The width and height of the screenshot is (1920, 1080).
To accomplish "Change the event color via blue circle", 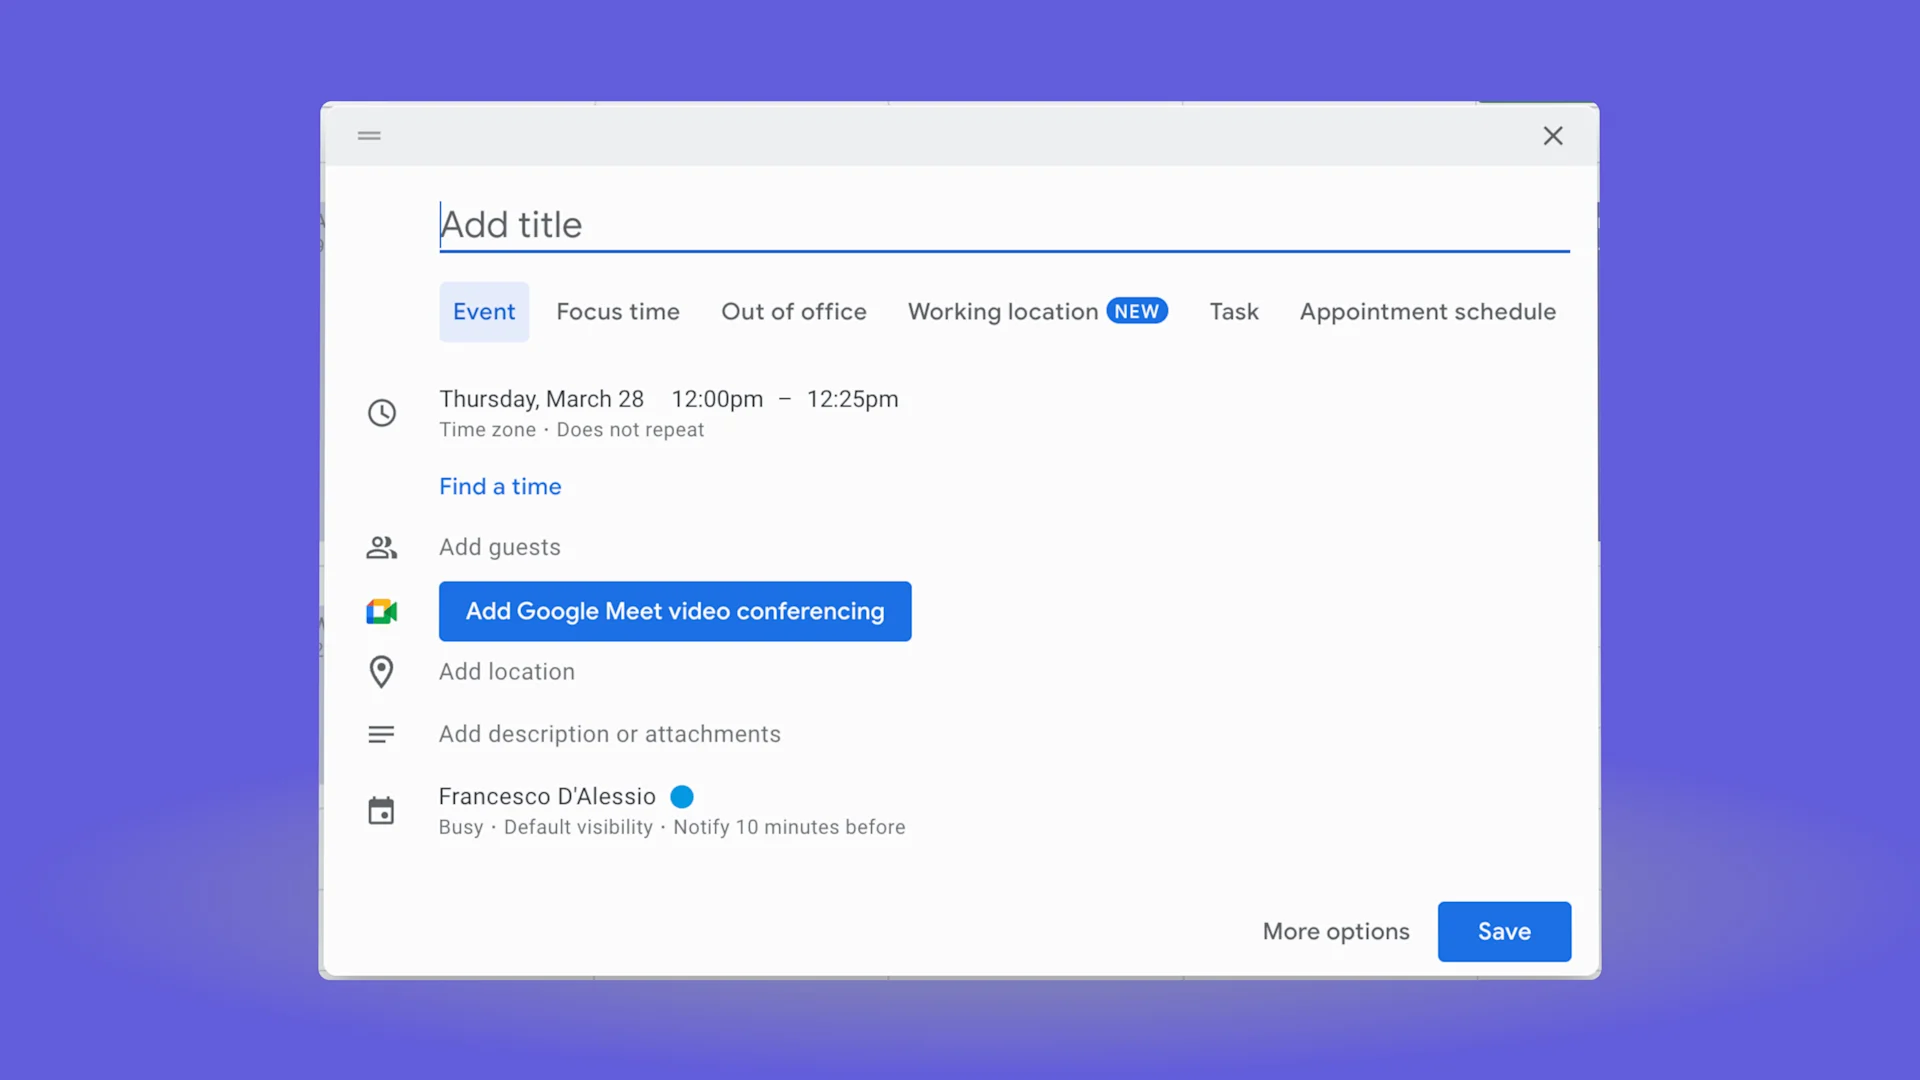I will (681, 796).
